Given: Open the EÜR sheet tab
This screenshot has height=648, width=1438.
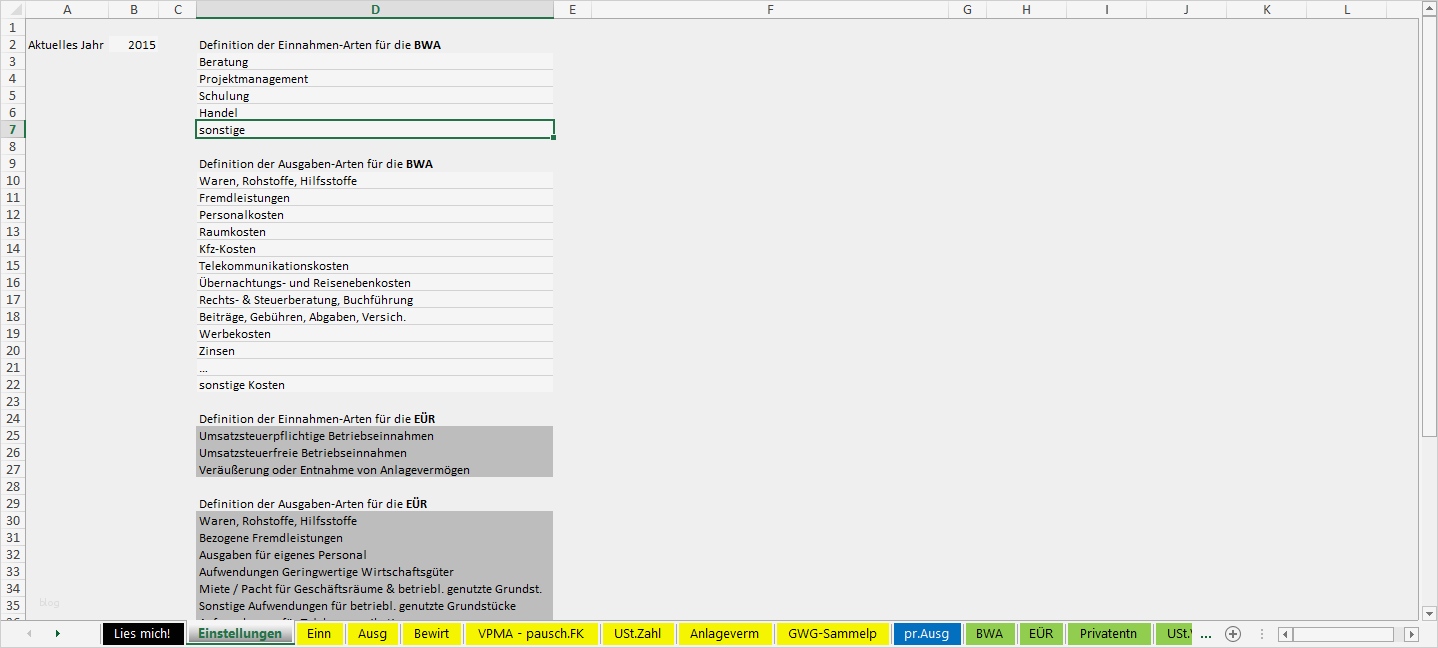Looking at the screenshot, I should point(1041,634).
